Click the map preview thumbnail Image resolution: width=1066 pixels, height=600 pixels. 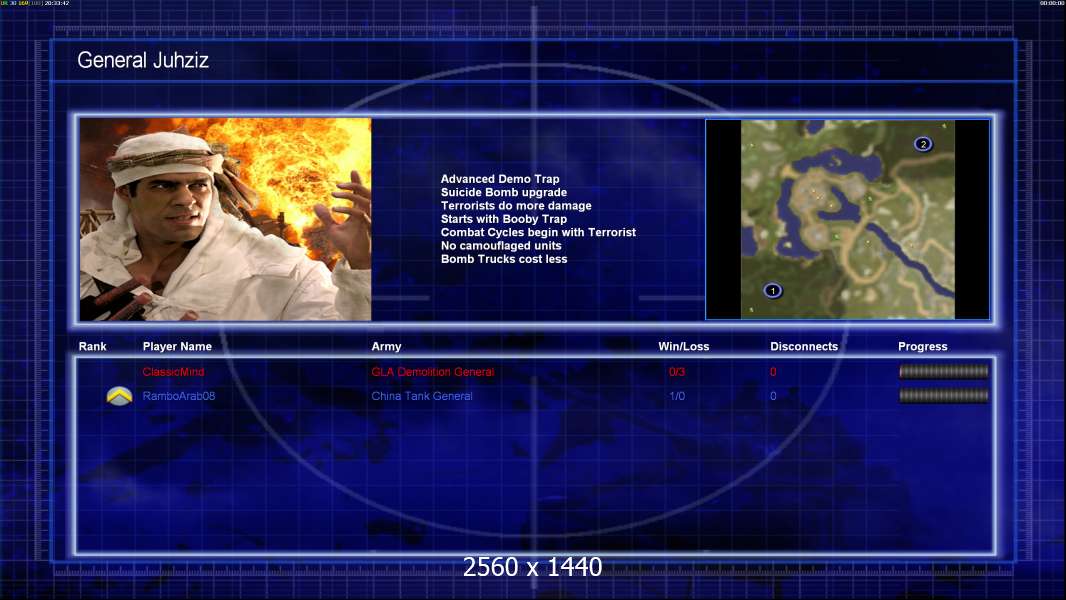(x=848, y=219)
